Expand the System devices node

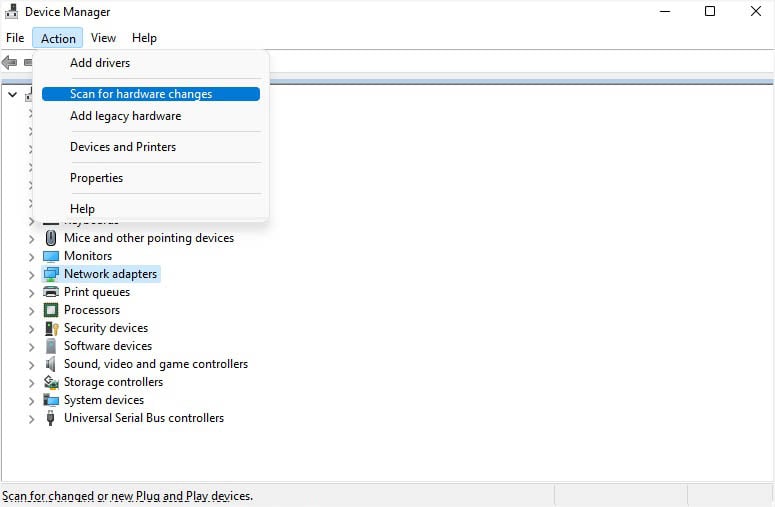31,401
